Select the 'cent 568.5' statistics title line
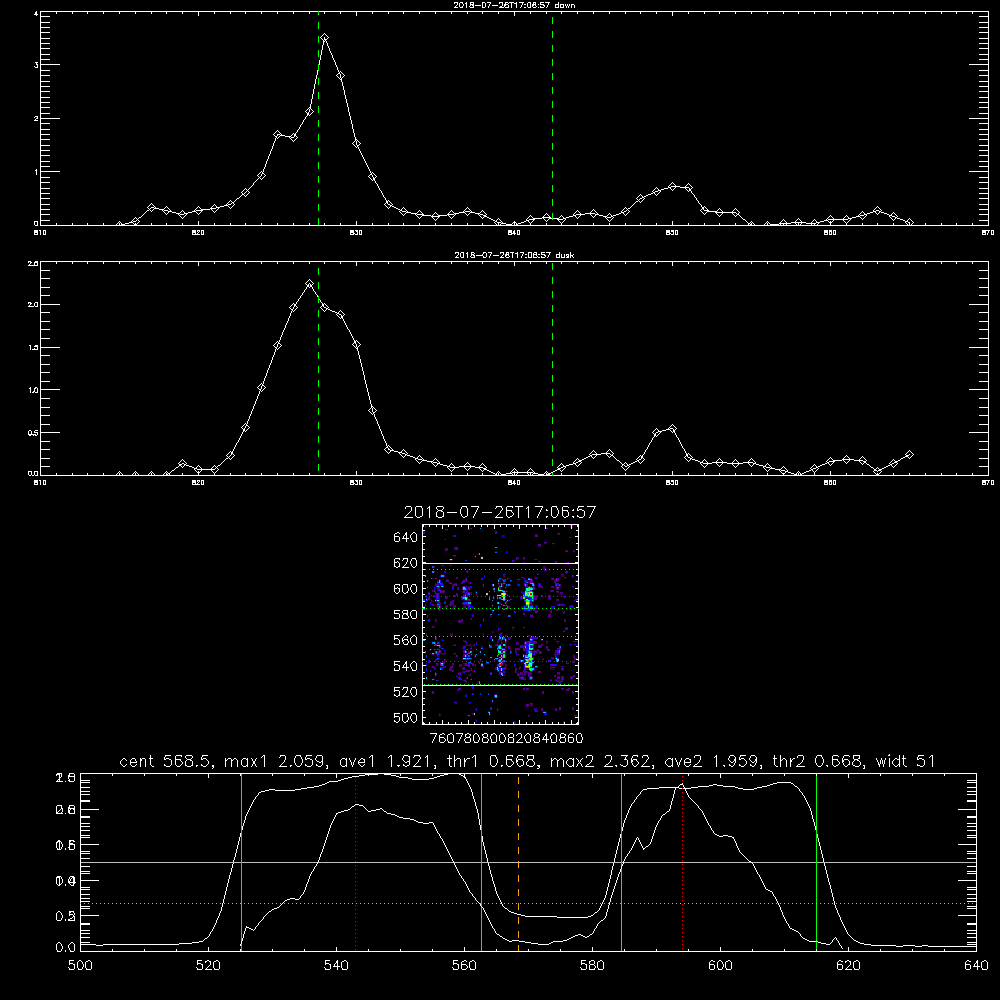1000x1000 pixels. (x=527, y=761)
